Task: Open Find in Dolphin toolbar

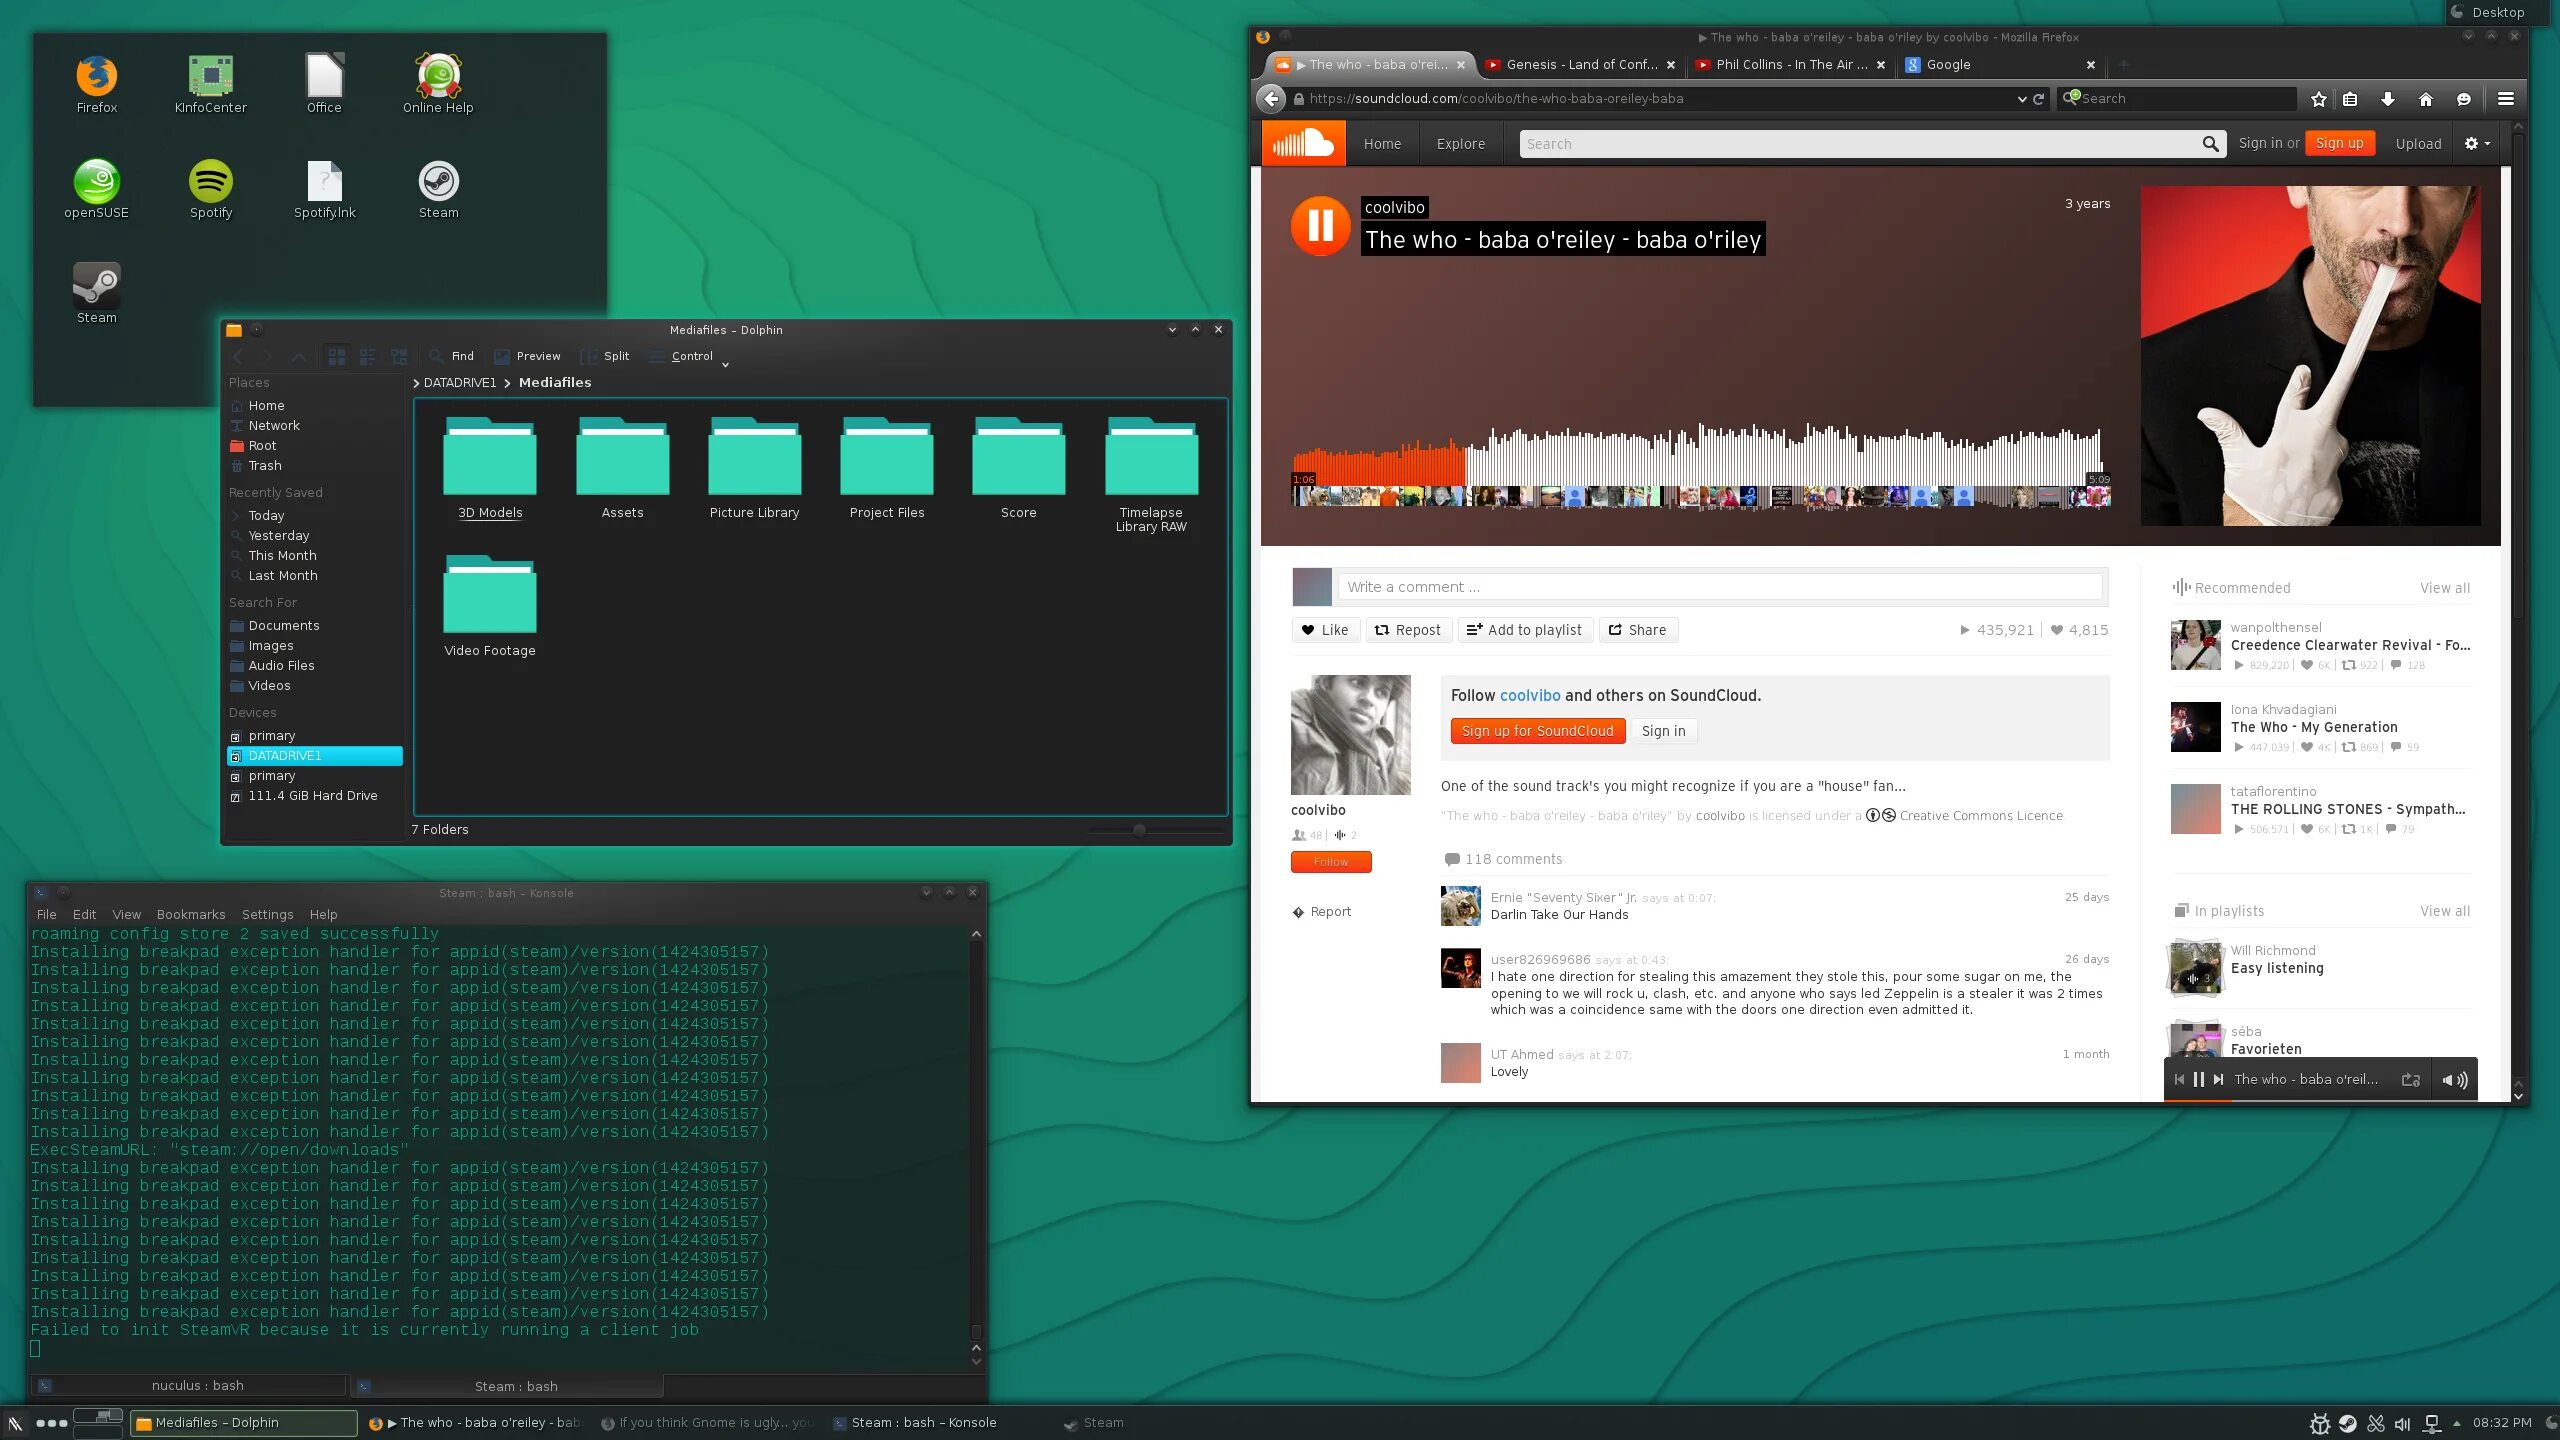Action: [x=452, y=356]
